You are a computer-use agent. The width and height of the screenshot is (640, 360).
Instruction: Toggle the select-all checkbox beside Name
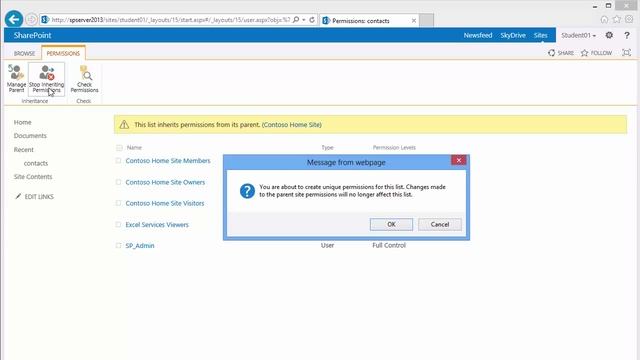tap(119, 147)
